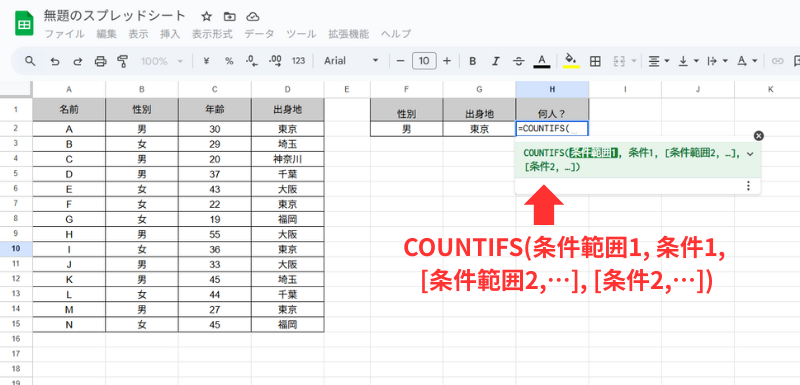This screenshot has height=385, width=800.
Task: Select the paint format roller icon
Action: 122,61
